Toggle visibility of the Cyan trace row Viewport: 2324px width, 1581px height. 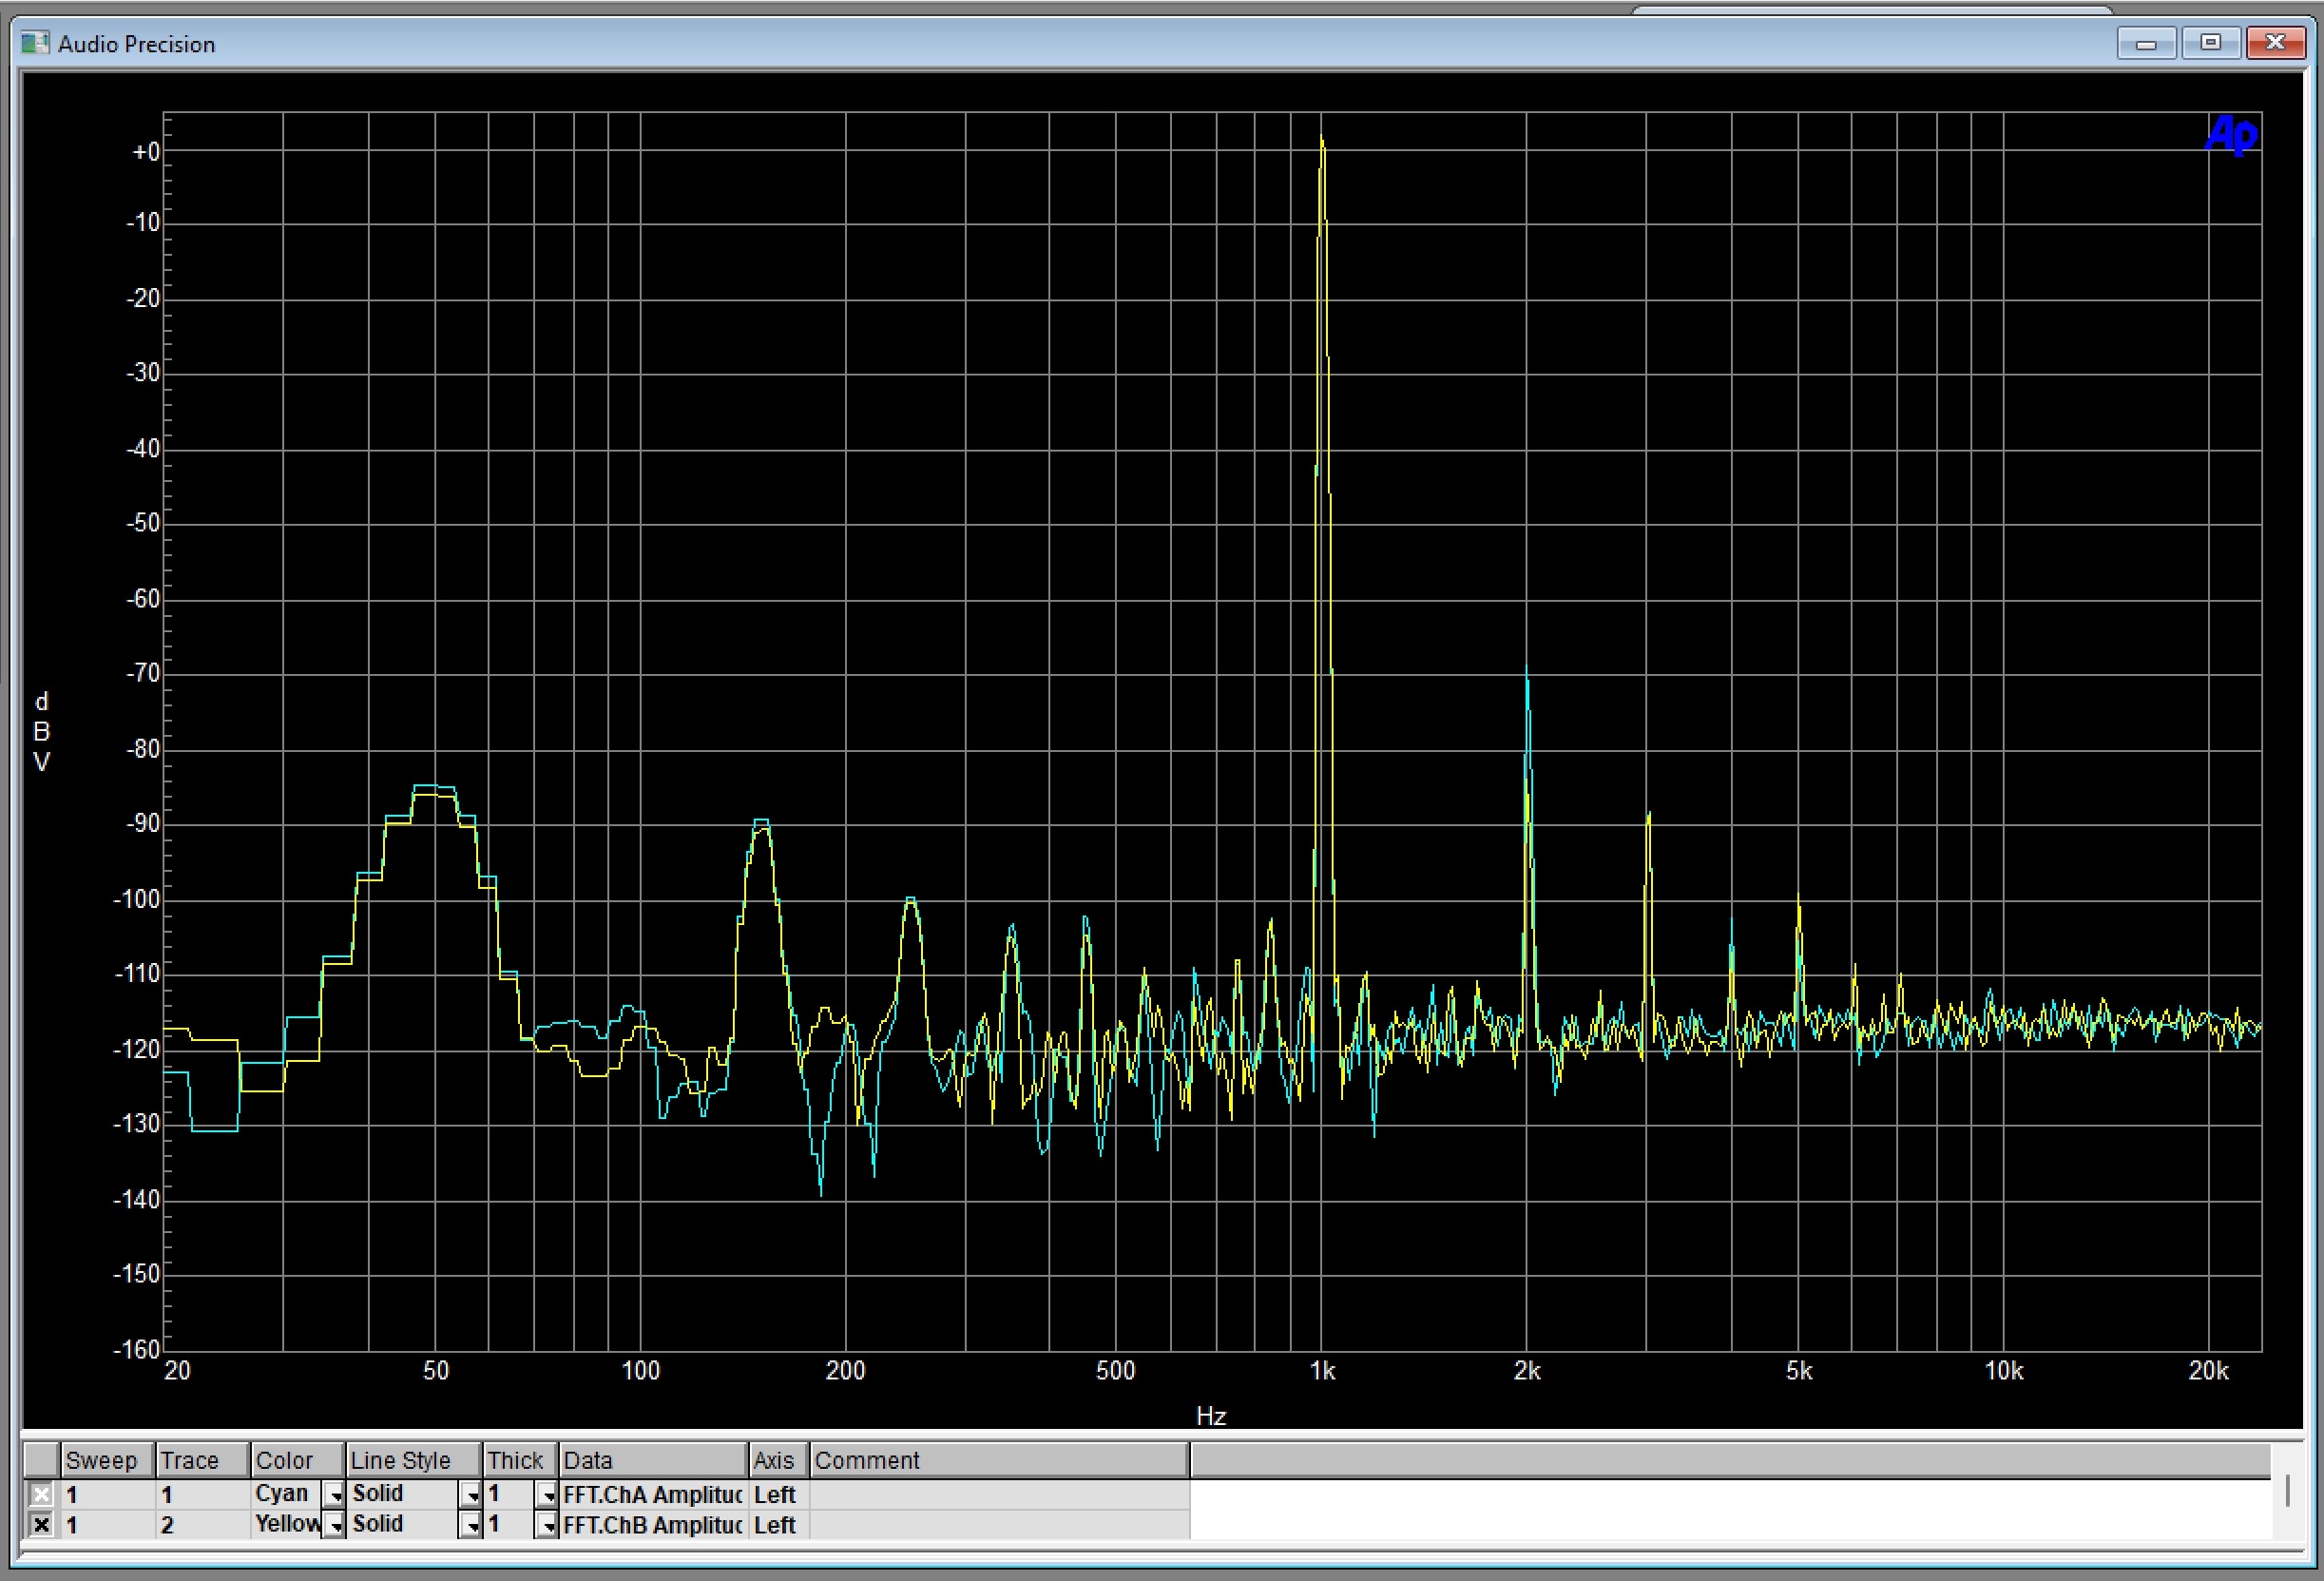click(x=41, y=1495)
